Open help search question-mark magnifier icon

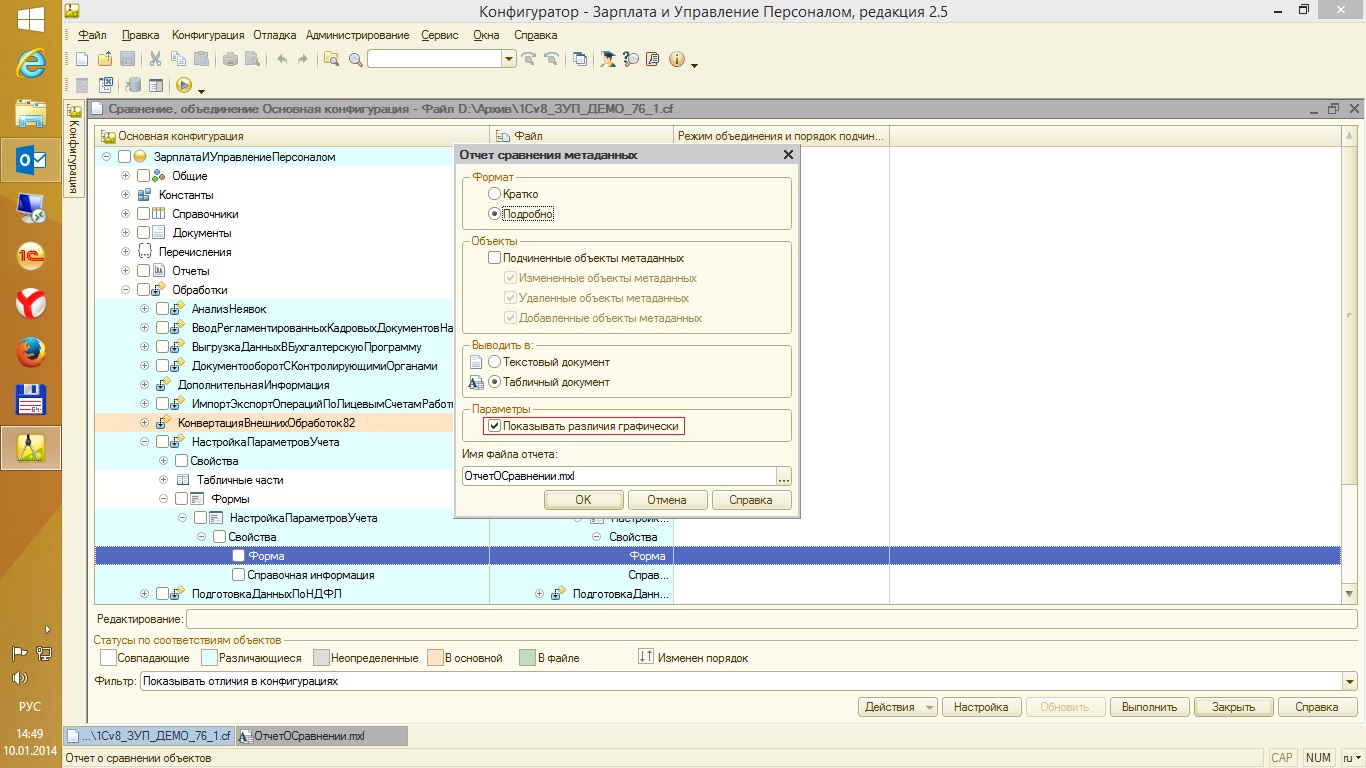click(631, 60)
